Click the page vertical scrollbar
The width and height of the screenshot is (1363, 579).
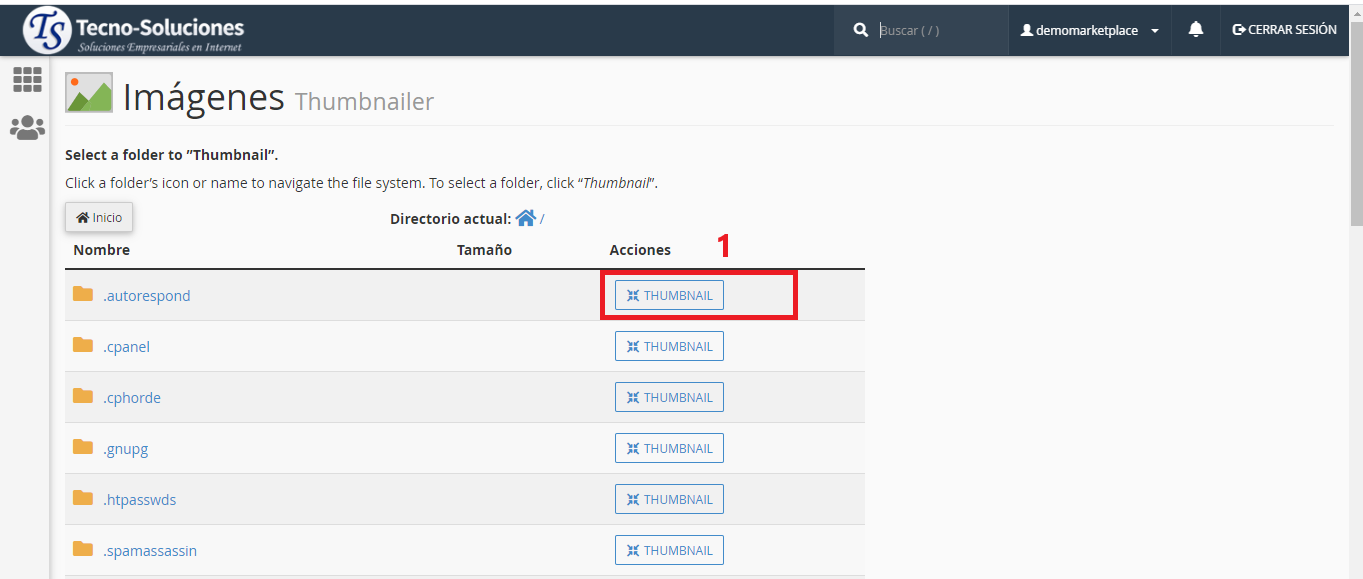click(x=1355, y=300)
